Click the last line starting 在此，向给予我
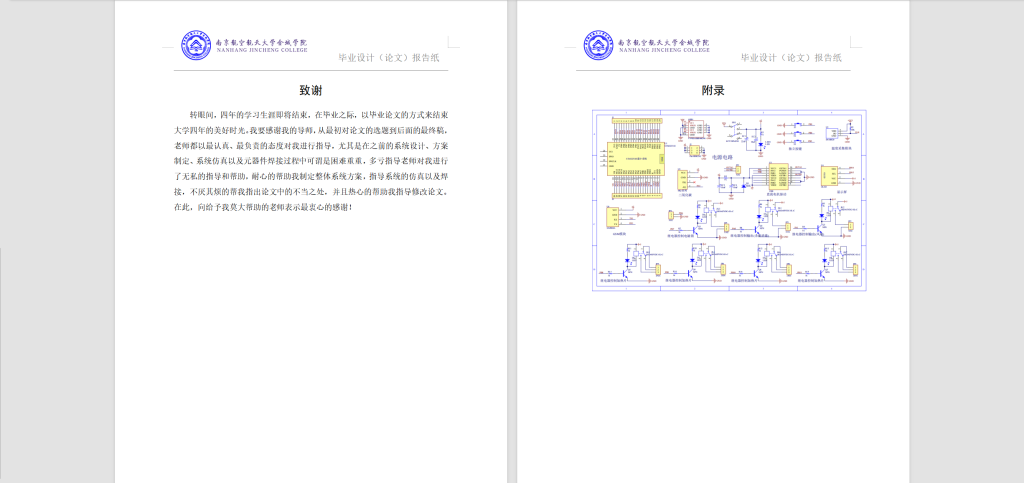 point(263,208)
